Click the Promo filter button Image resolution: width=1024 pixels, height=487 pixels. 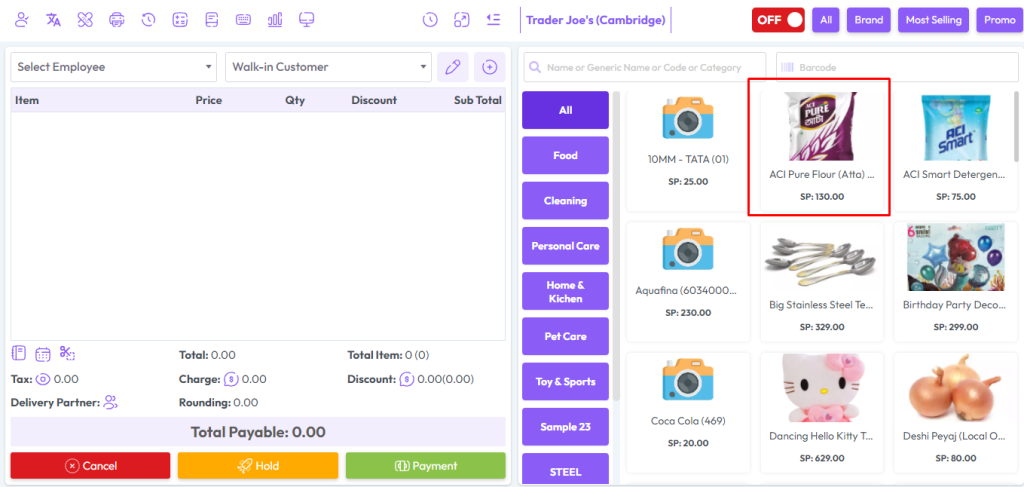(x=1000, y=20)
